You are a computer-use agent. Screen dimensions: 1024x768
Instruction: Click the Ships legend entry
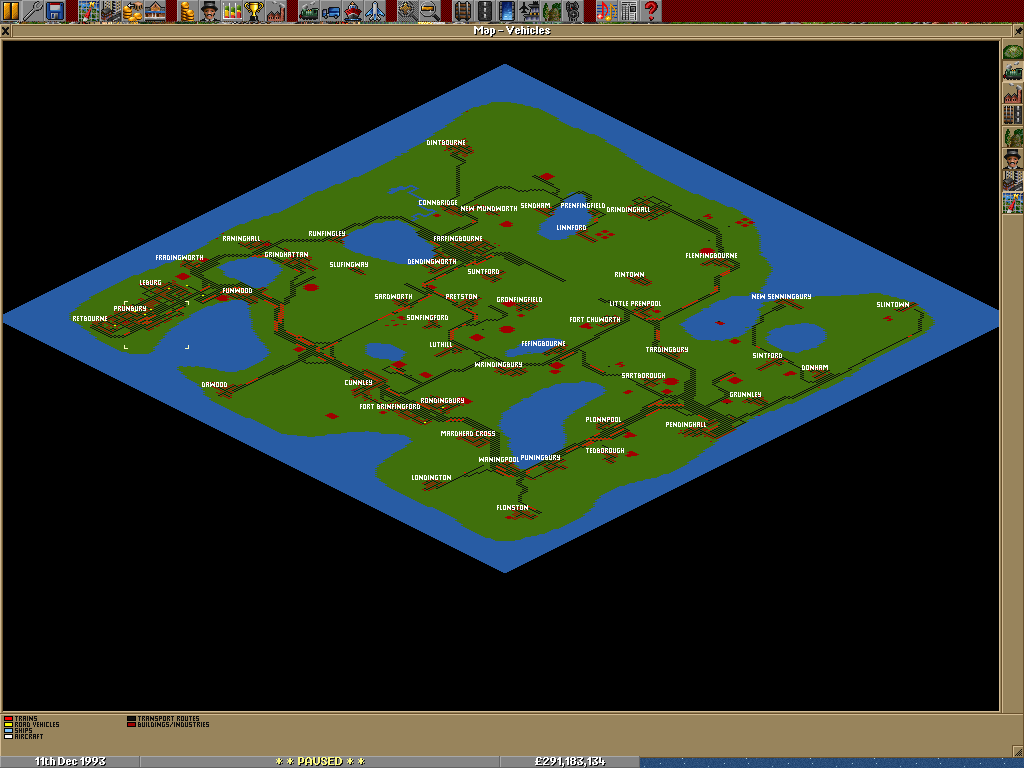(18, 730)
